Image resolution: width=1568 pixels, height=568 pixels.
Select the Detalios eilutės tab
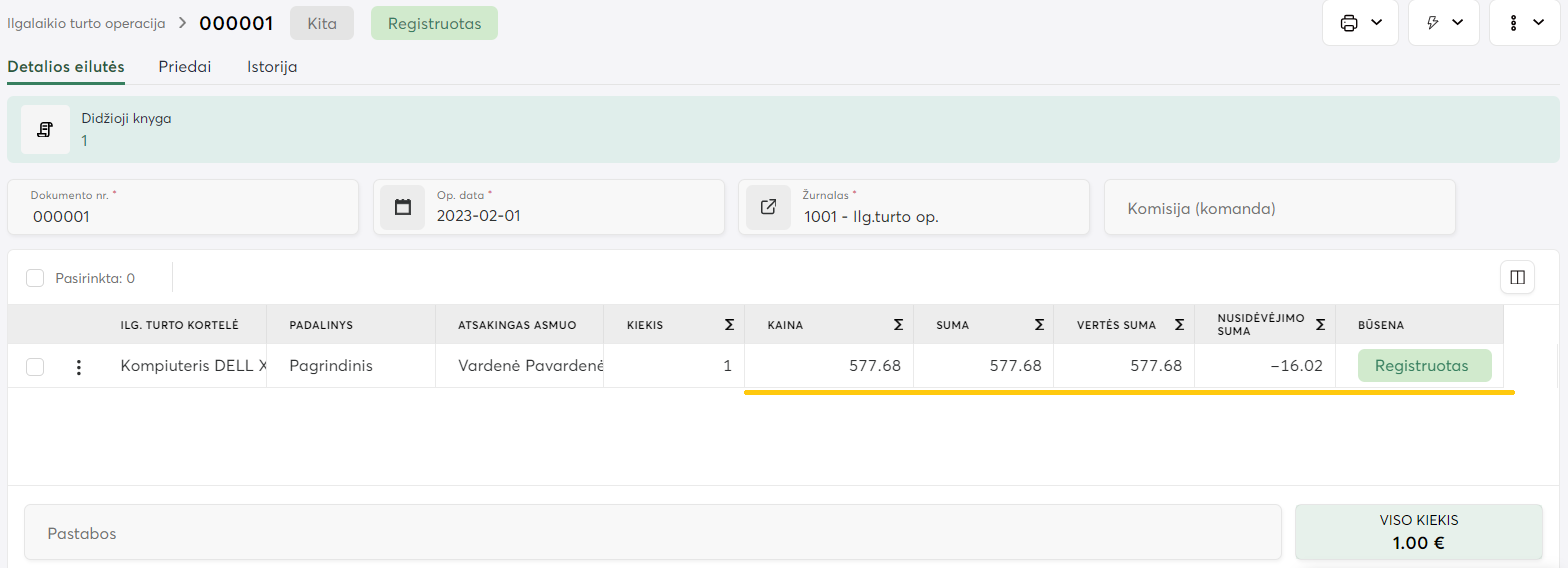66,67
